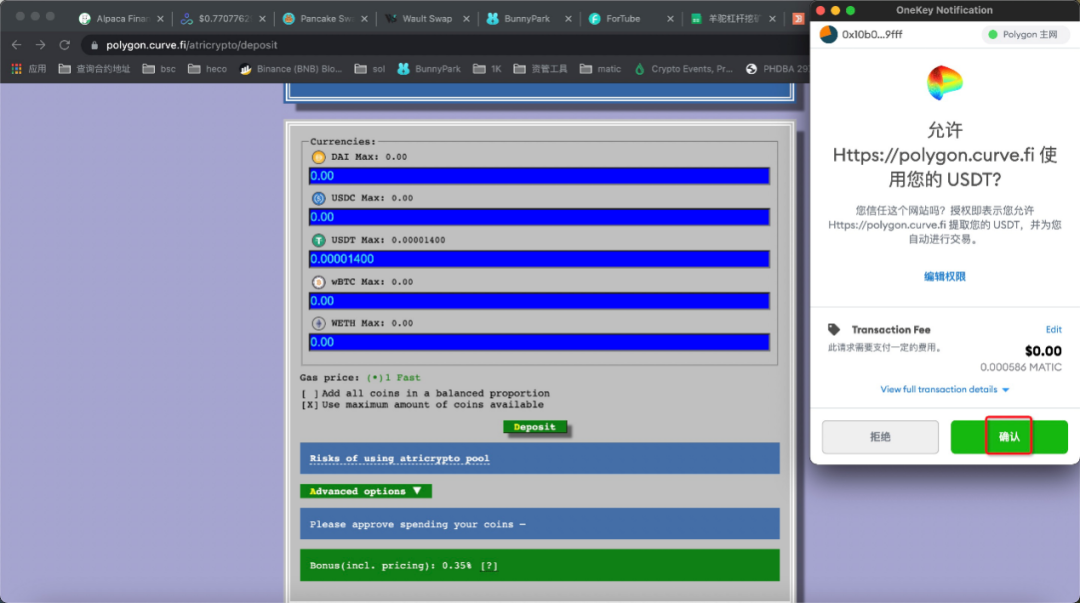Screen dimensions: 1080x603
Task: Open the BunnyPark bookmark
Action: click(429, 69)
